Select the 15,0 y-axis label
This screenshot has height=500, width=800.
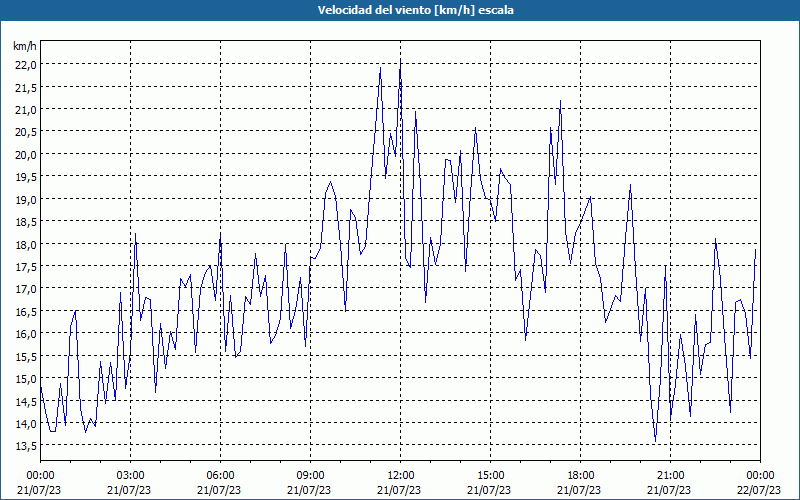pyautogui.click(x=27, y=379)
